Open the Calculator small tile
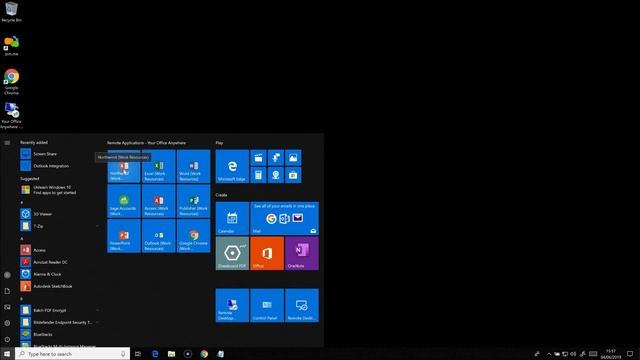640x360 pixels. point(258,175)
